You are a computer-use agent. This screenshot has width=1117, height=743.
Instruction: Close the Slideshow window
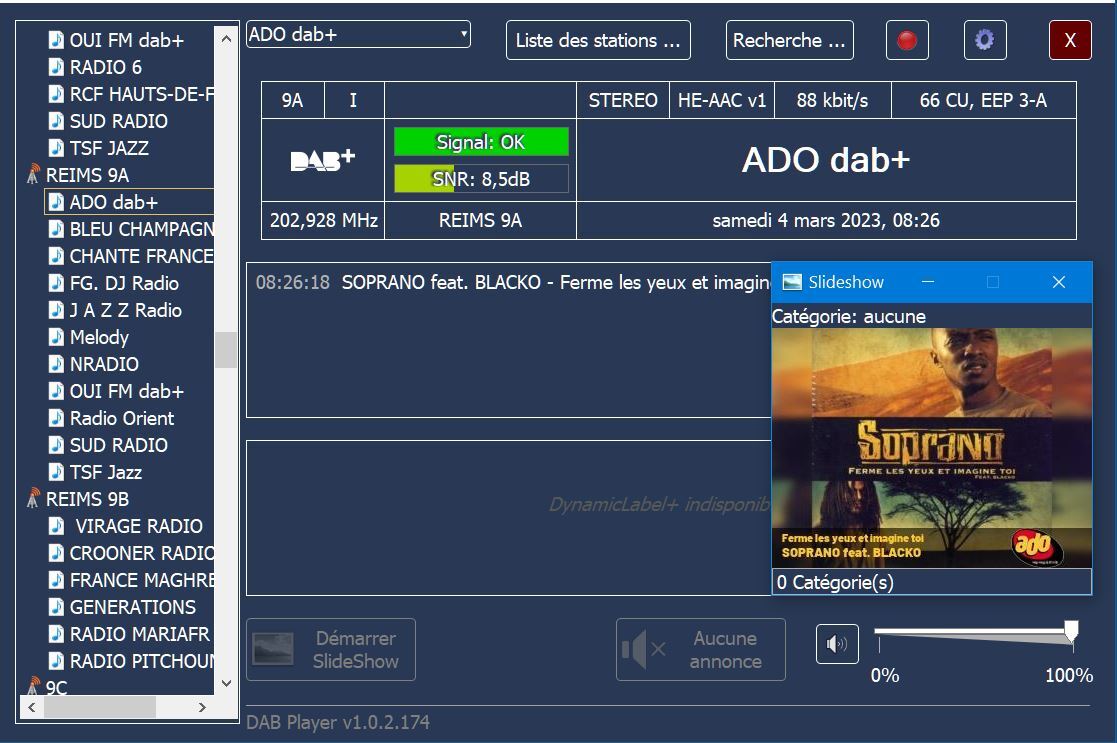pyautogui.click(x=1059, y=282)
